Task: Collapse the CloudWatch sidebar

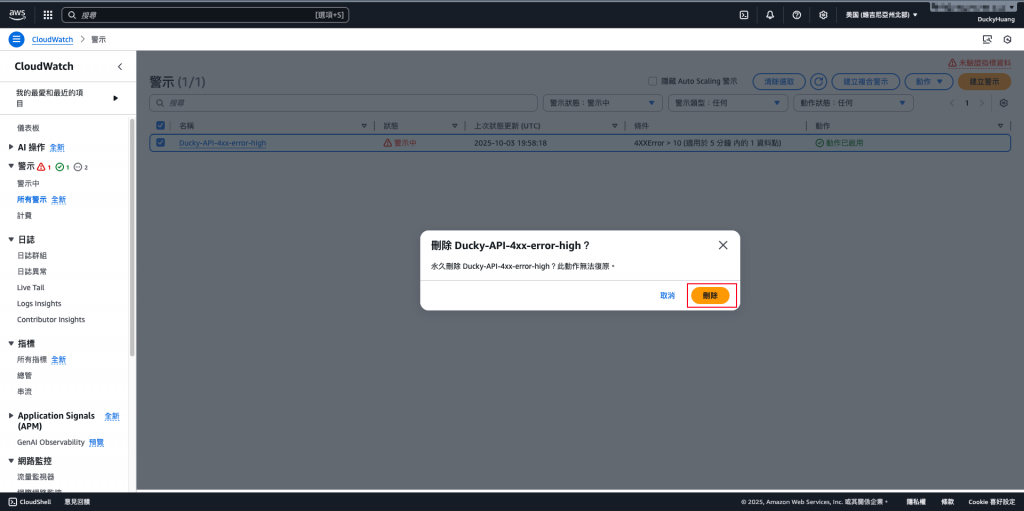Action: pos(120,67)
